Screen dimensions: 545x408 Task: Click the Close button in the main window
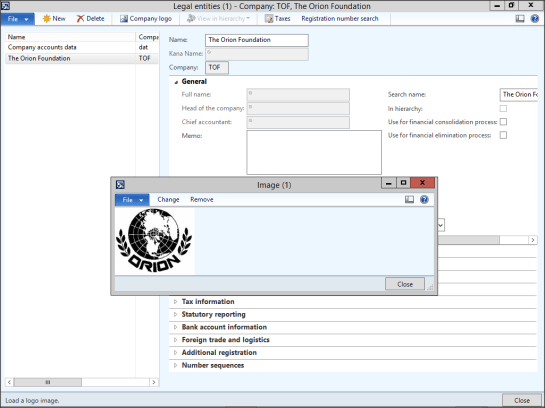point(522,400)
